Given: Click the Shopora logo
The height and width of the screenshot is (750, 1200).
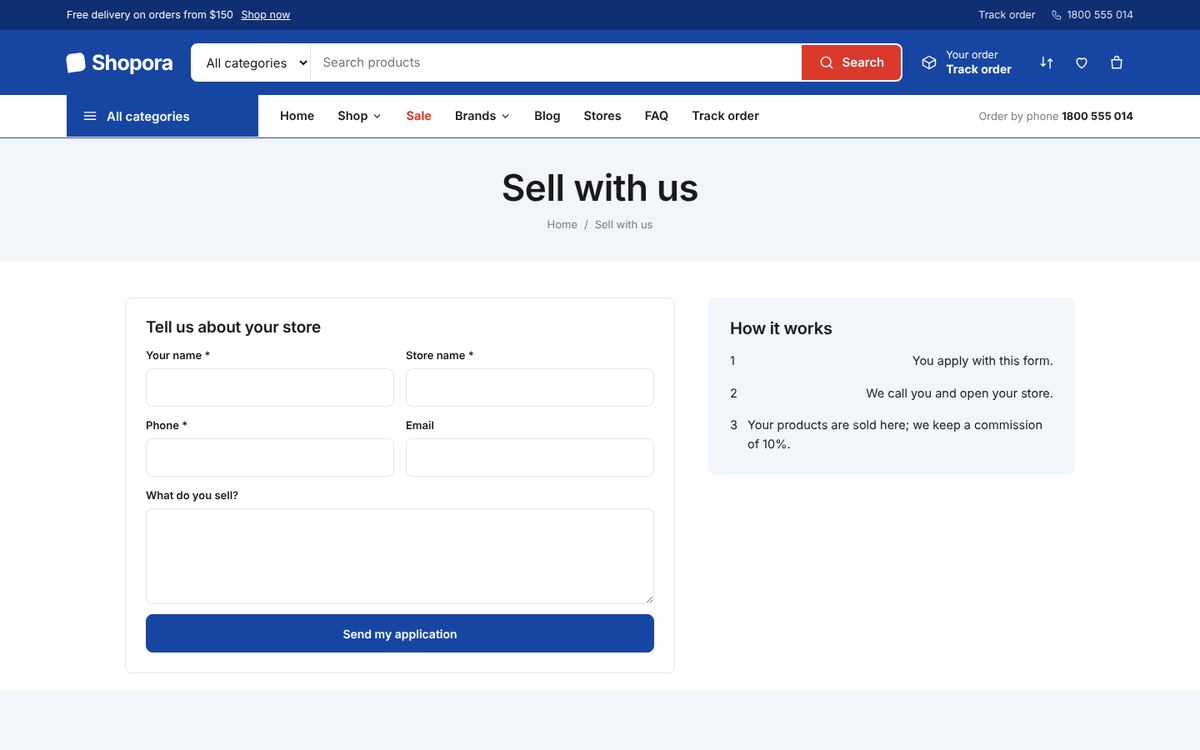Looking at the screenshot, I should (x=119, y=62).
